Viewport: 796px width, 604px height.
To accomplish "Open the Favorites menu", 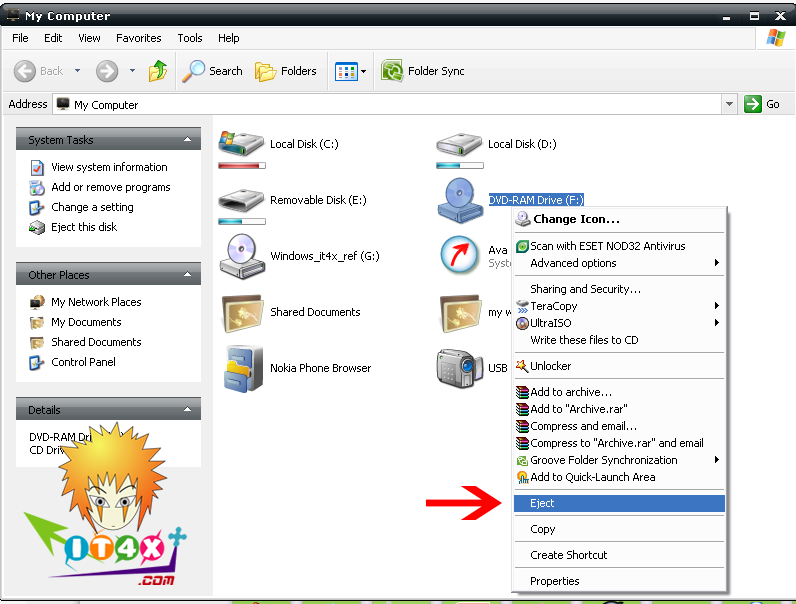I will [138, 38].
